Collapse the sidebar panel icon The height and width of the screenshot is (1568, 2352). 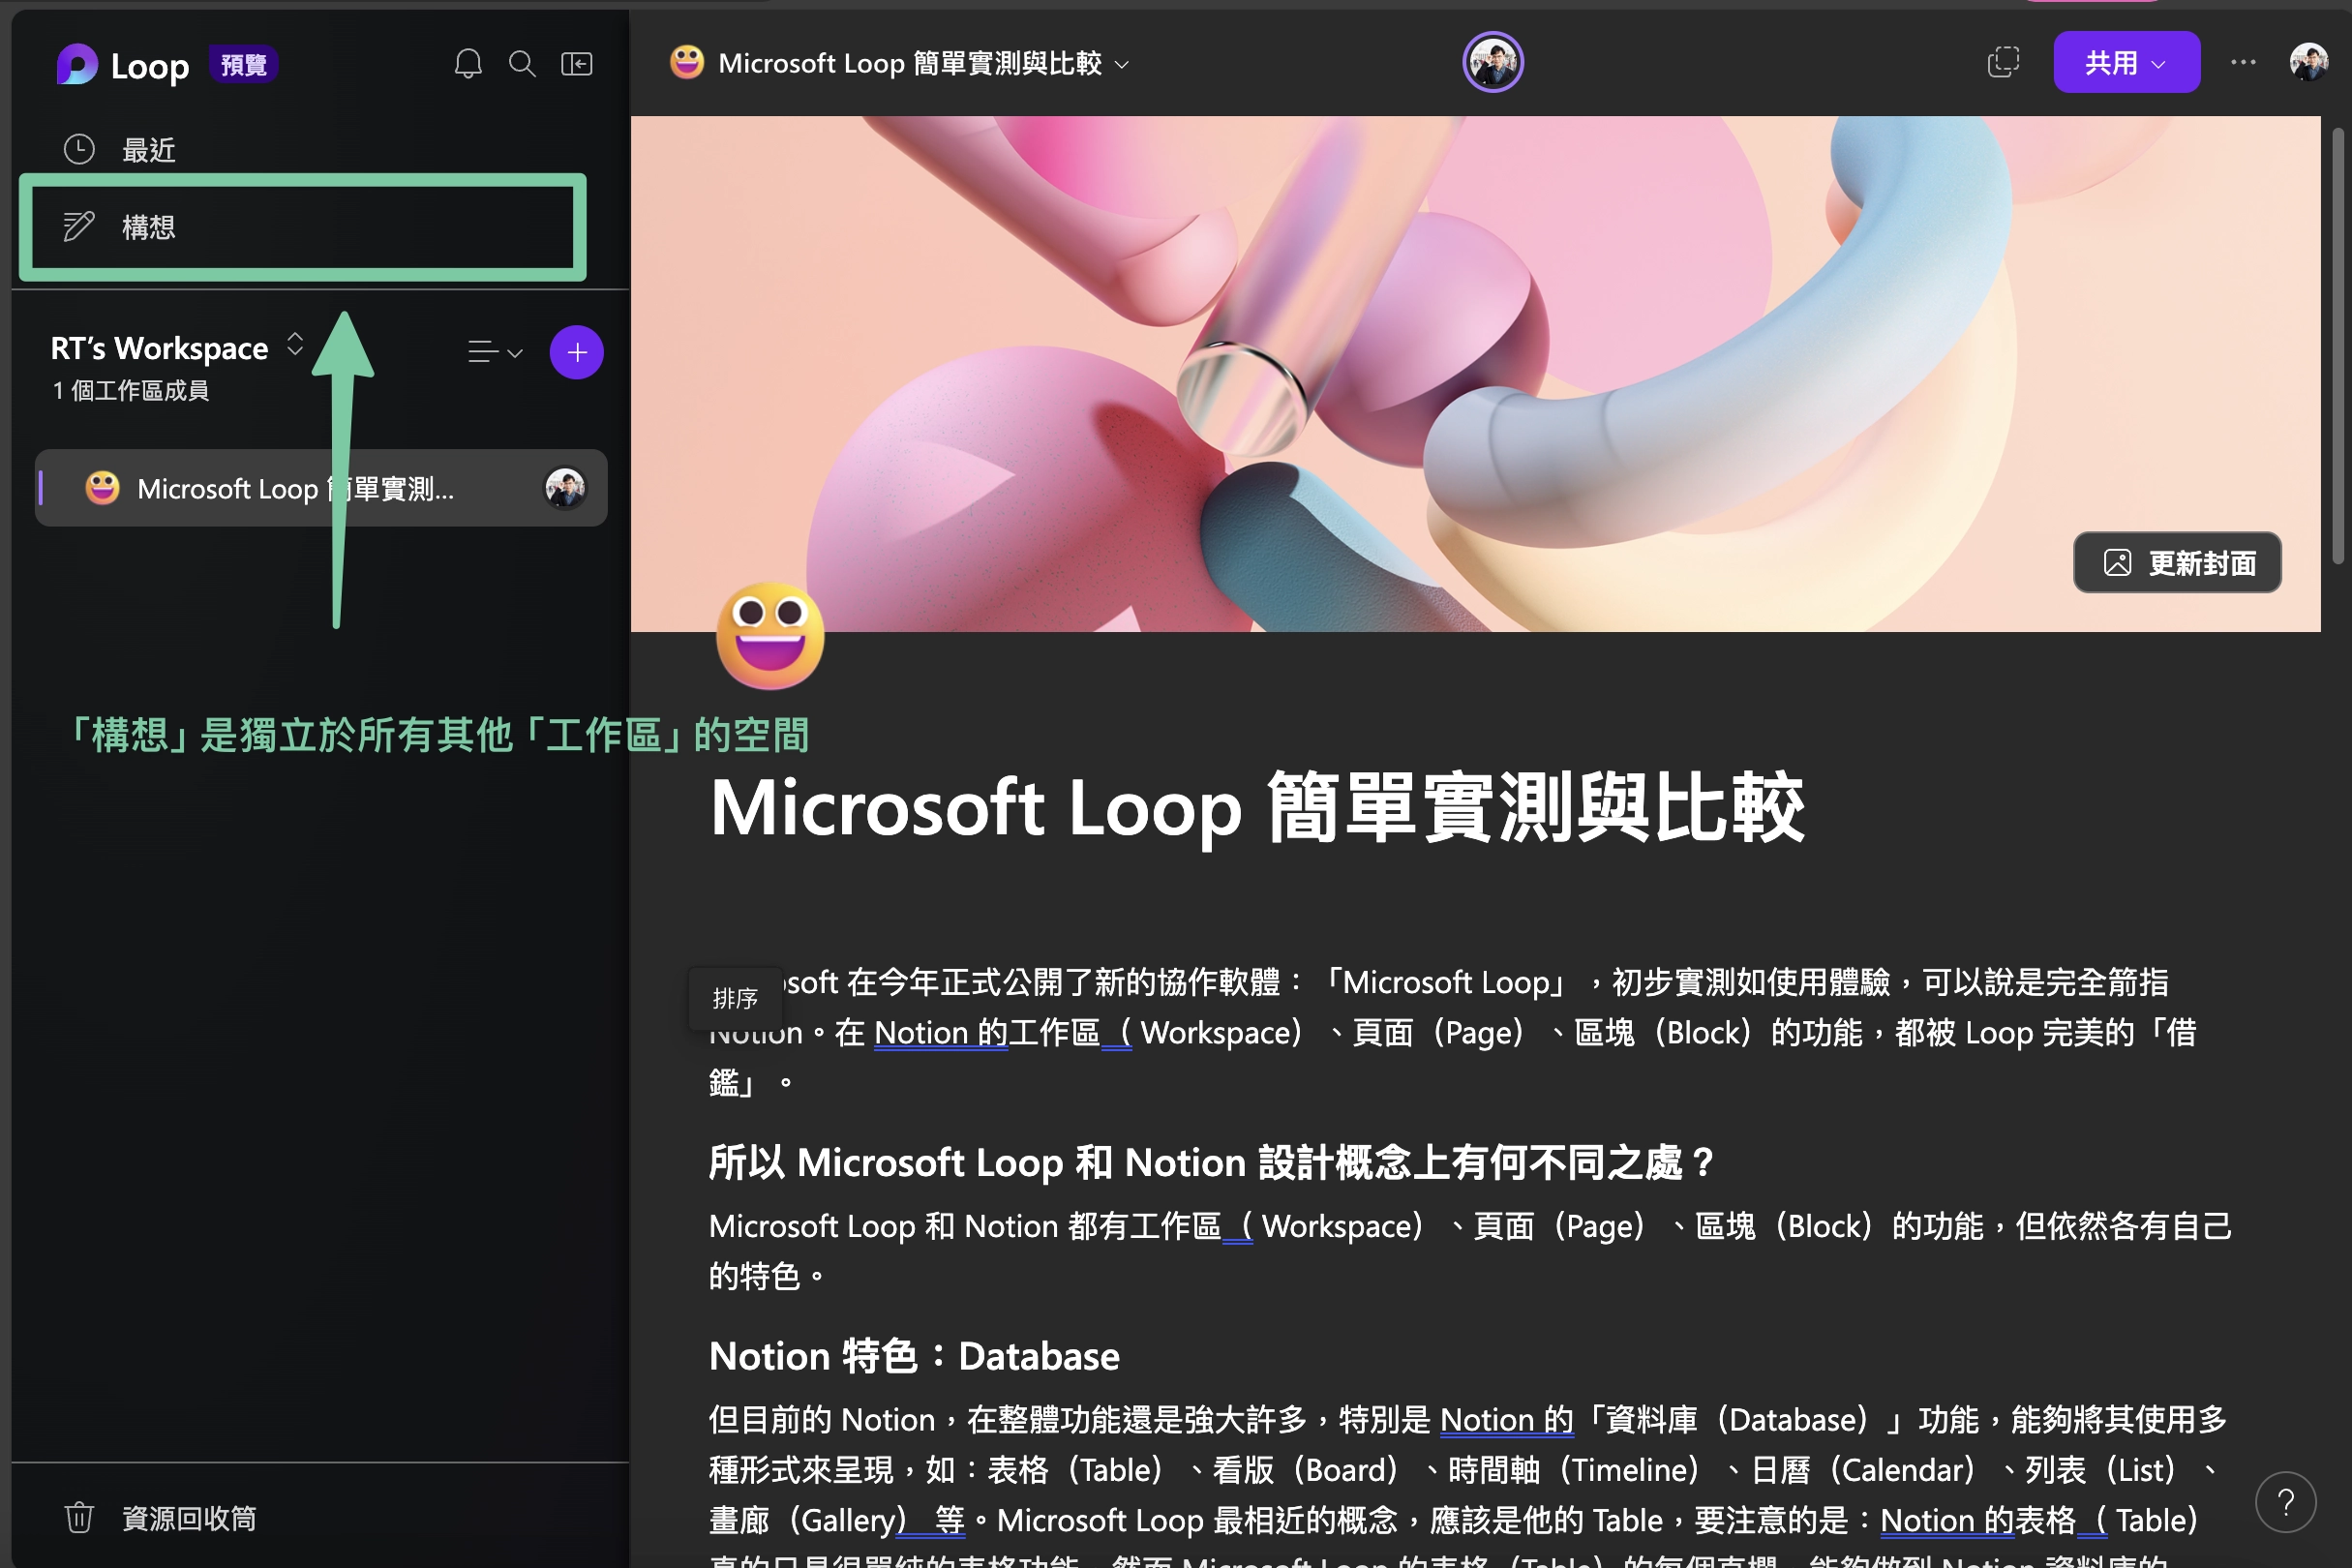[x=577, y=64]
